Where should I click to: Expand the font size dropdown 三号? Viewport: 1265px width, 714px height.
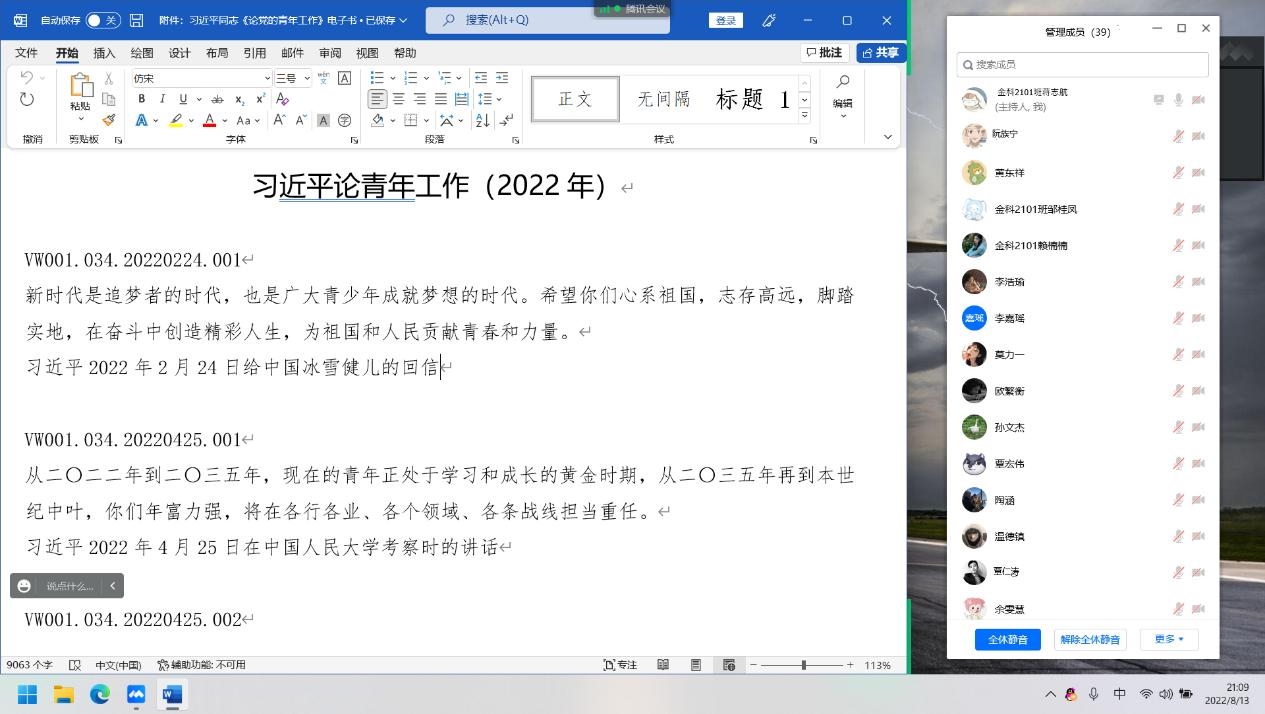coord(292,78)
